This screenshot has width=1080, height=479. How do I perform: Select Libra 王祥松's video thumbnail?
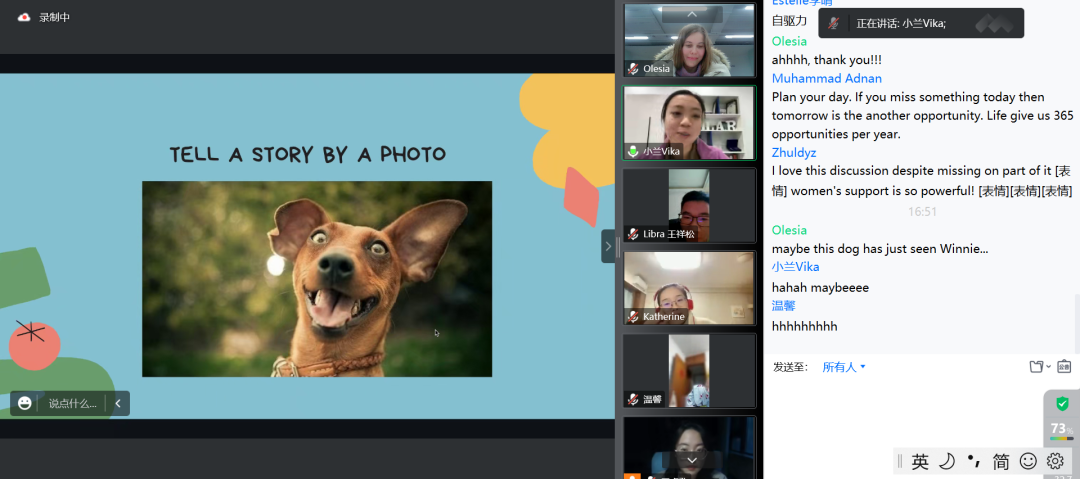coord(689,205)
